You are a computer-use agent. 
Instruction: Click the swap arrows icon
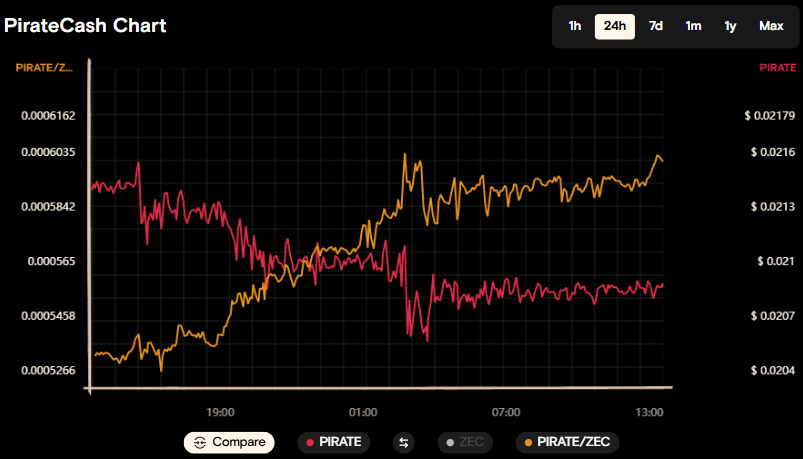tap(404, 442)
